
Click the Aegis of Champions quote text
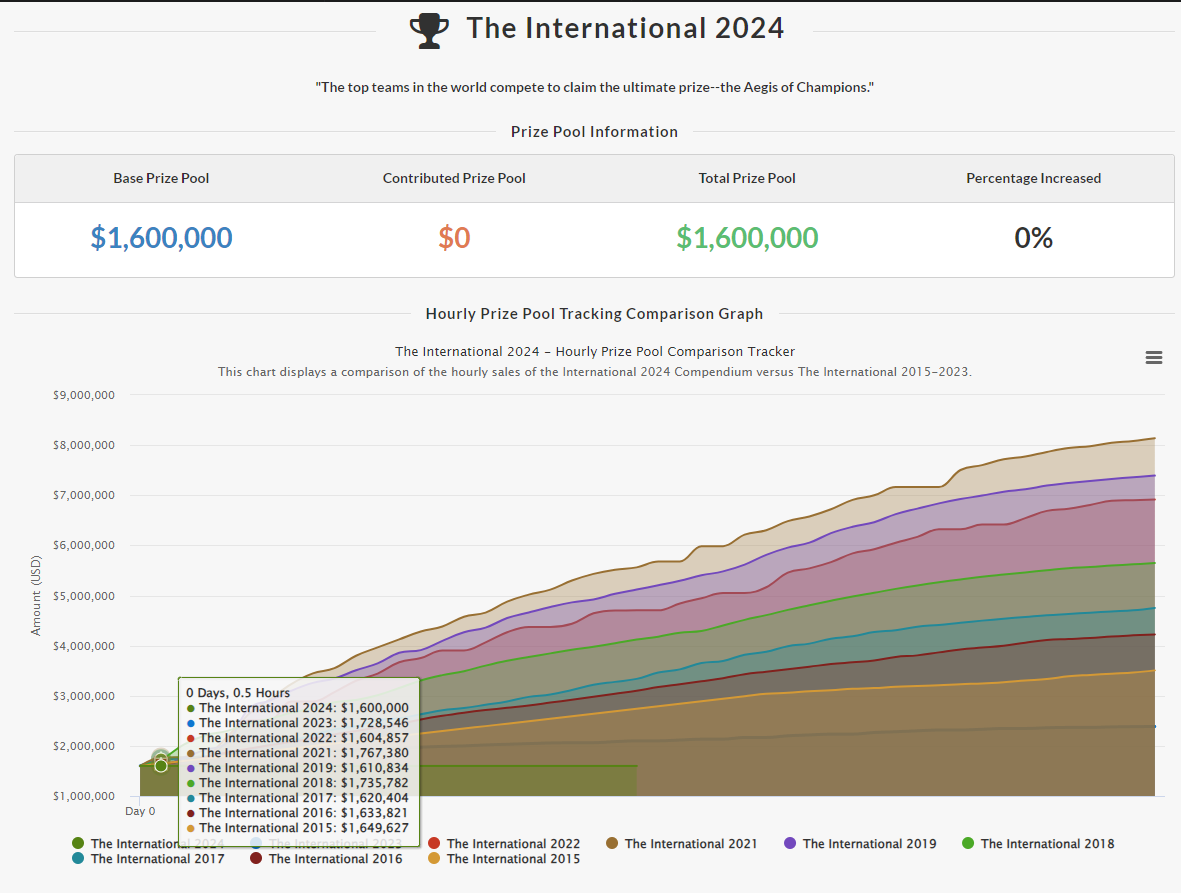594,87
